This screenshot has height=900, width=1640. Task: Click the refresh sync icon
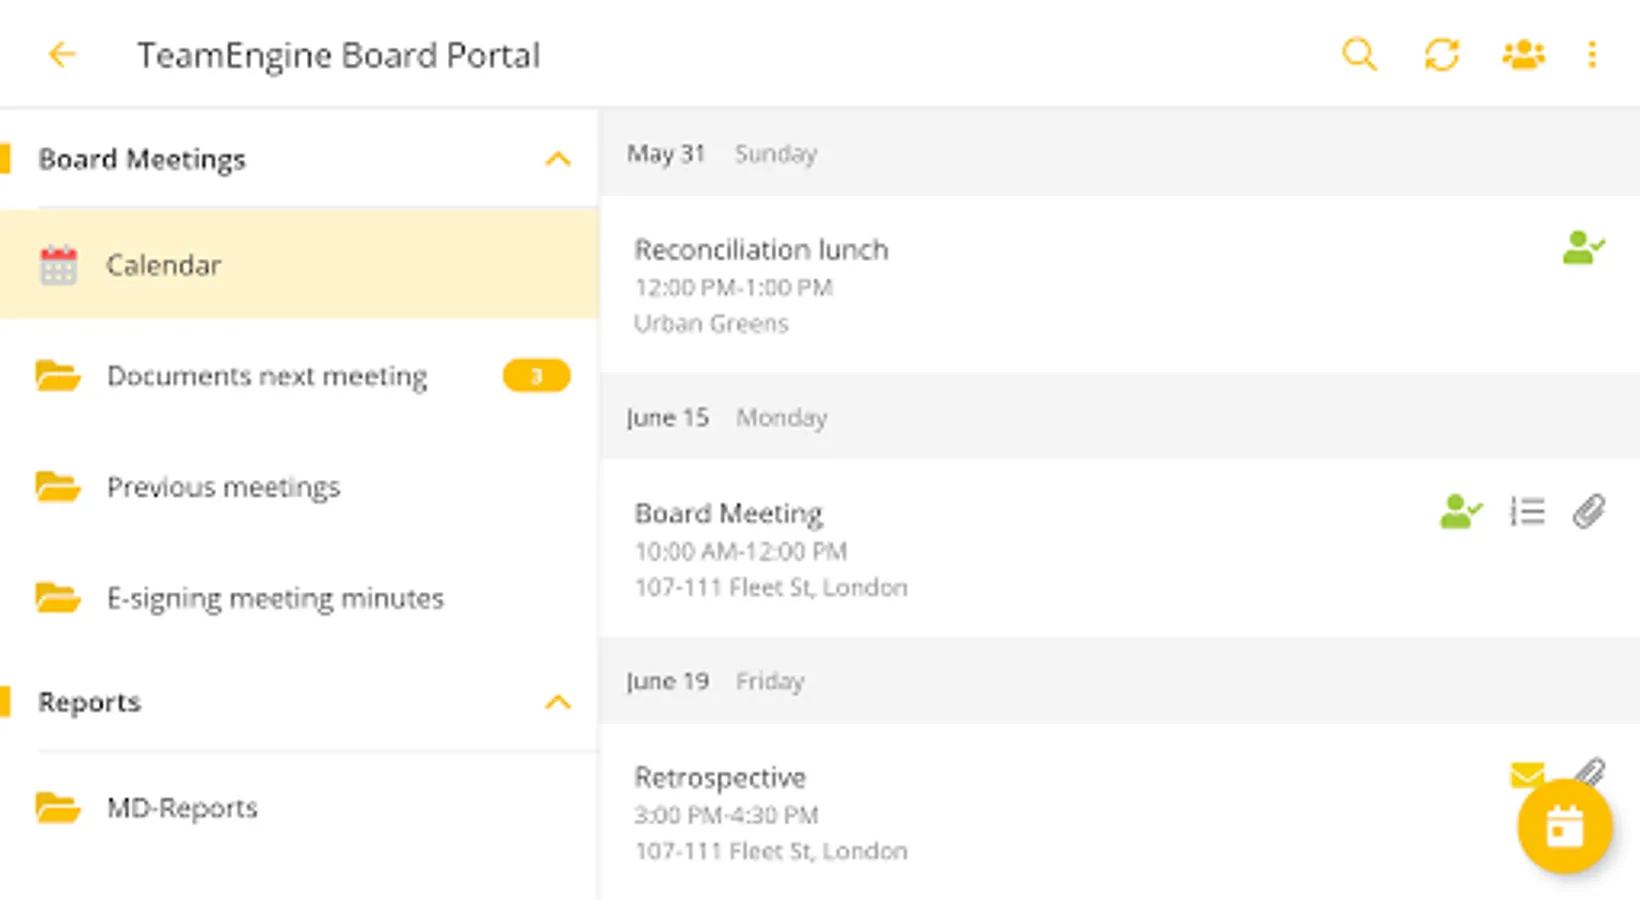coord(1441,55)
